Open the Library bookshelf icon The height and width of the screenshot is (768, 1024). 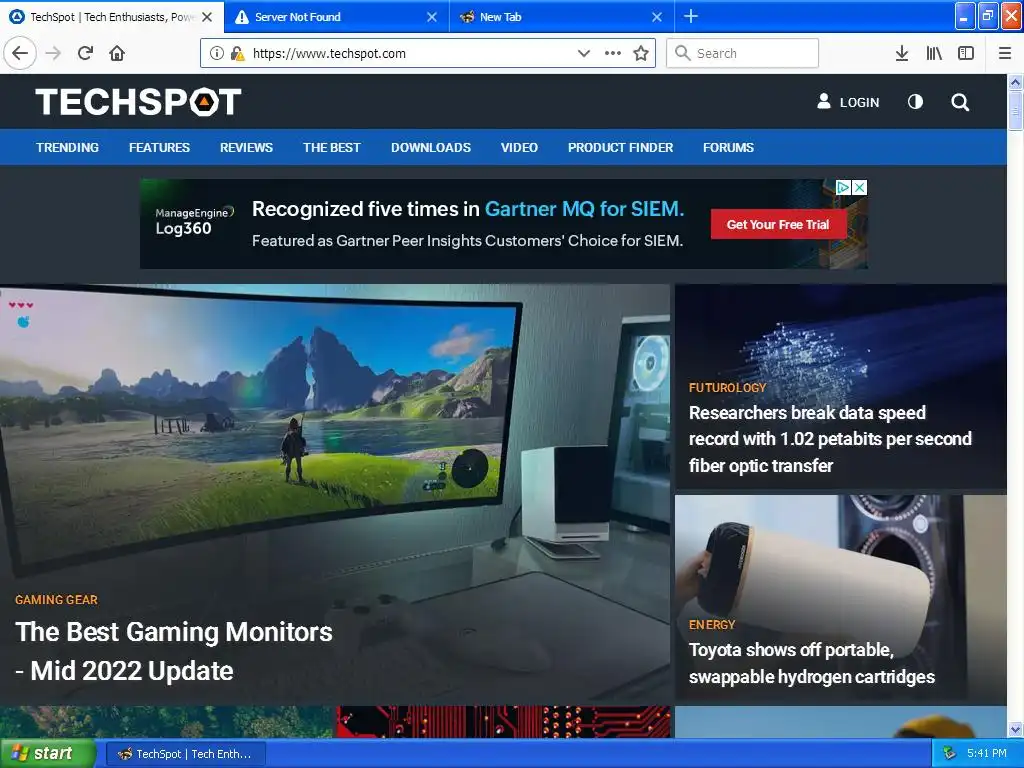934,53
